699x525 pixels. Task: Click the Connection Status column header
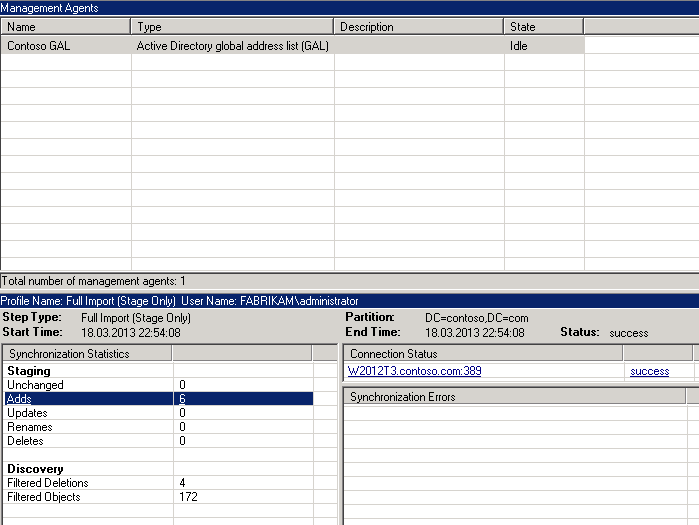coord(483,353)
